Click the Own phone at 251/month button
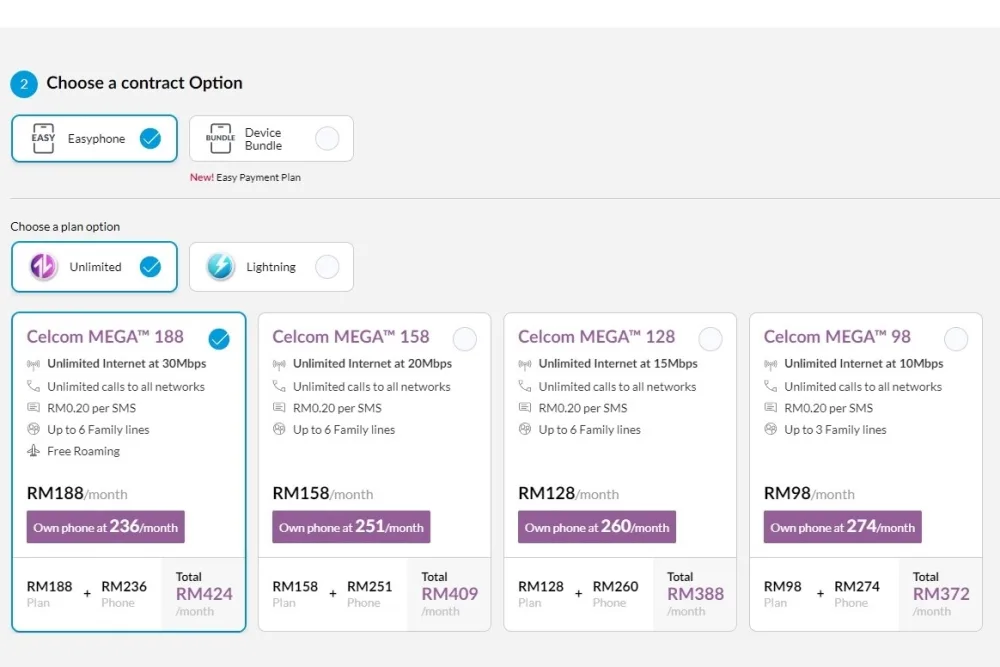This screenshot has height=667, width=1000. pos(351,527)
